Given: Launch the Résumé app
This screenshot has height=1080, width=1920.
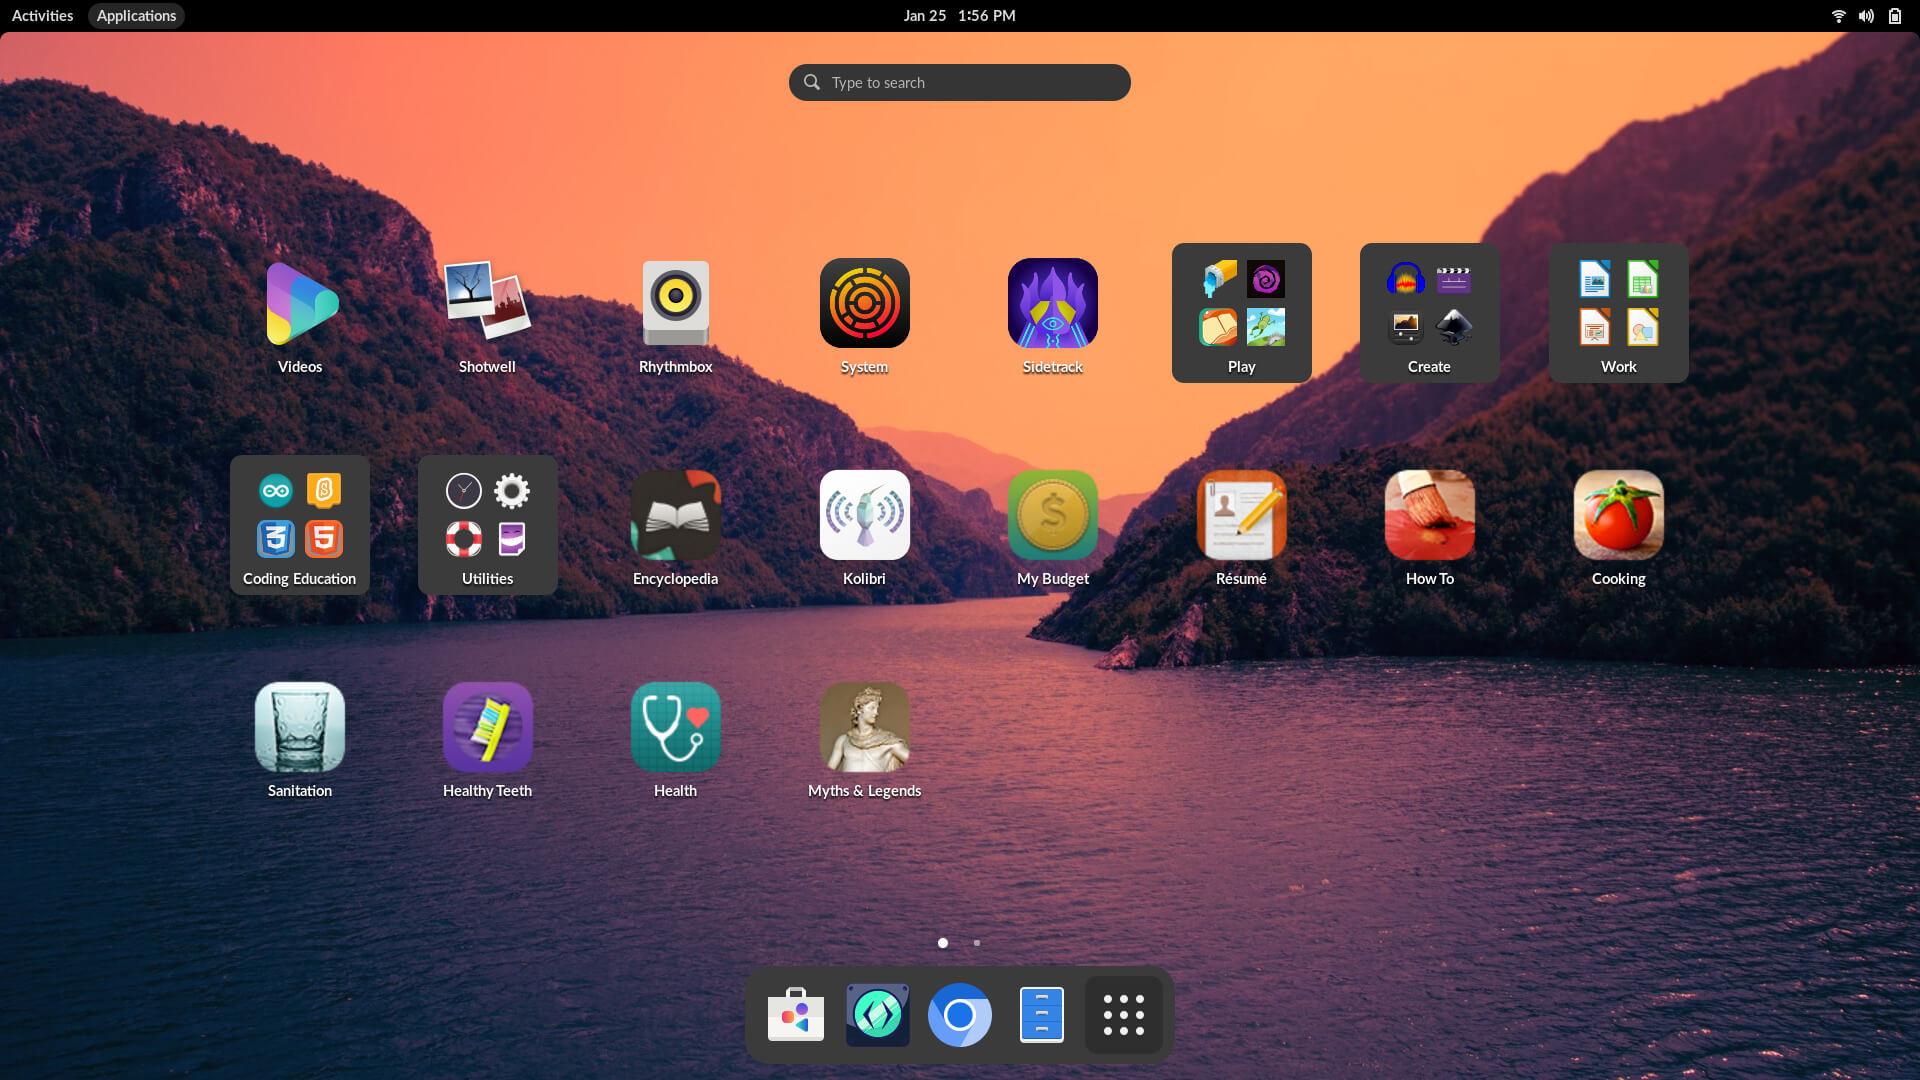Looking at the screenshot, I should [1241, 515].
